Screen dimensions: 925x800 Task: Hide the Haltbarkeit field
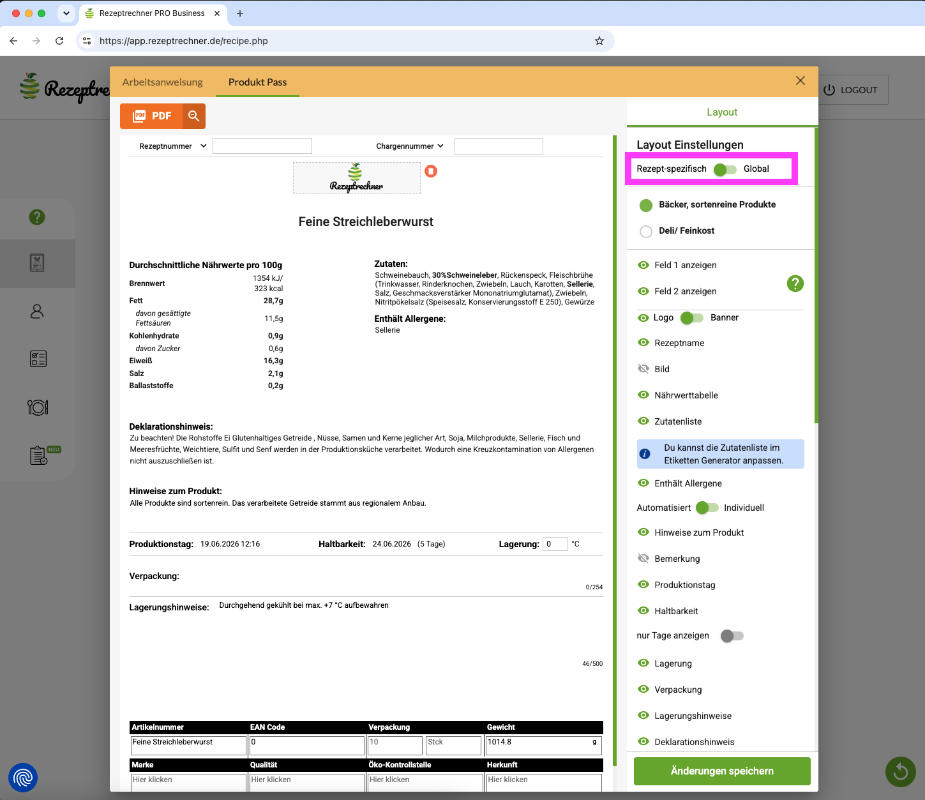(x=644, y=611)
